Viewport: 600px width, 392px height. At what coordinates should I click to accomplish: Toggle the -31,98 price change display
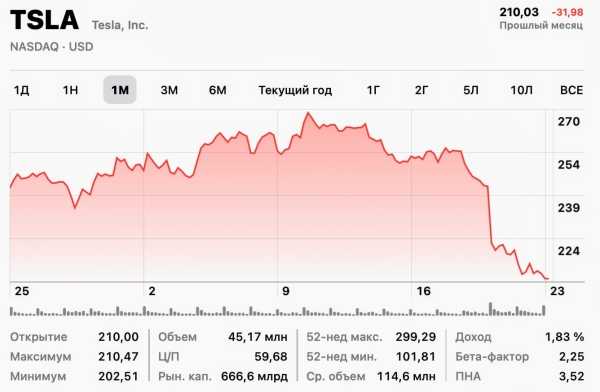(x=567, y=12)
